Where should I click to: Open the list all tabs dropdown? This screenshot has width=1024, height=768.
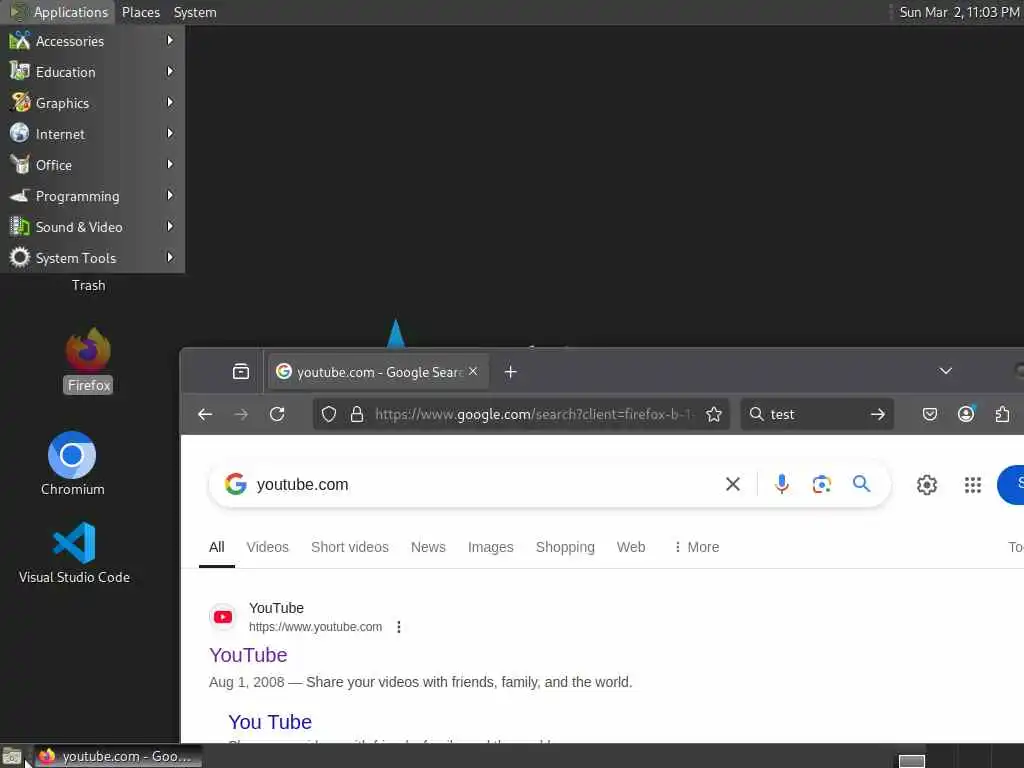coord(945,371)
